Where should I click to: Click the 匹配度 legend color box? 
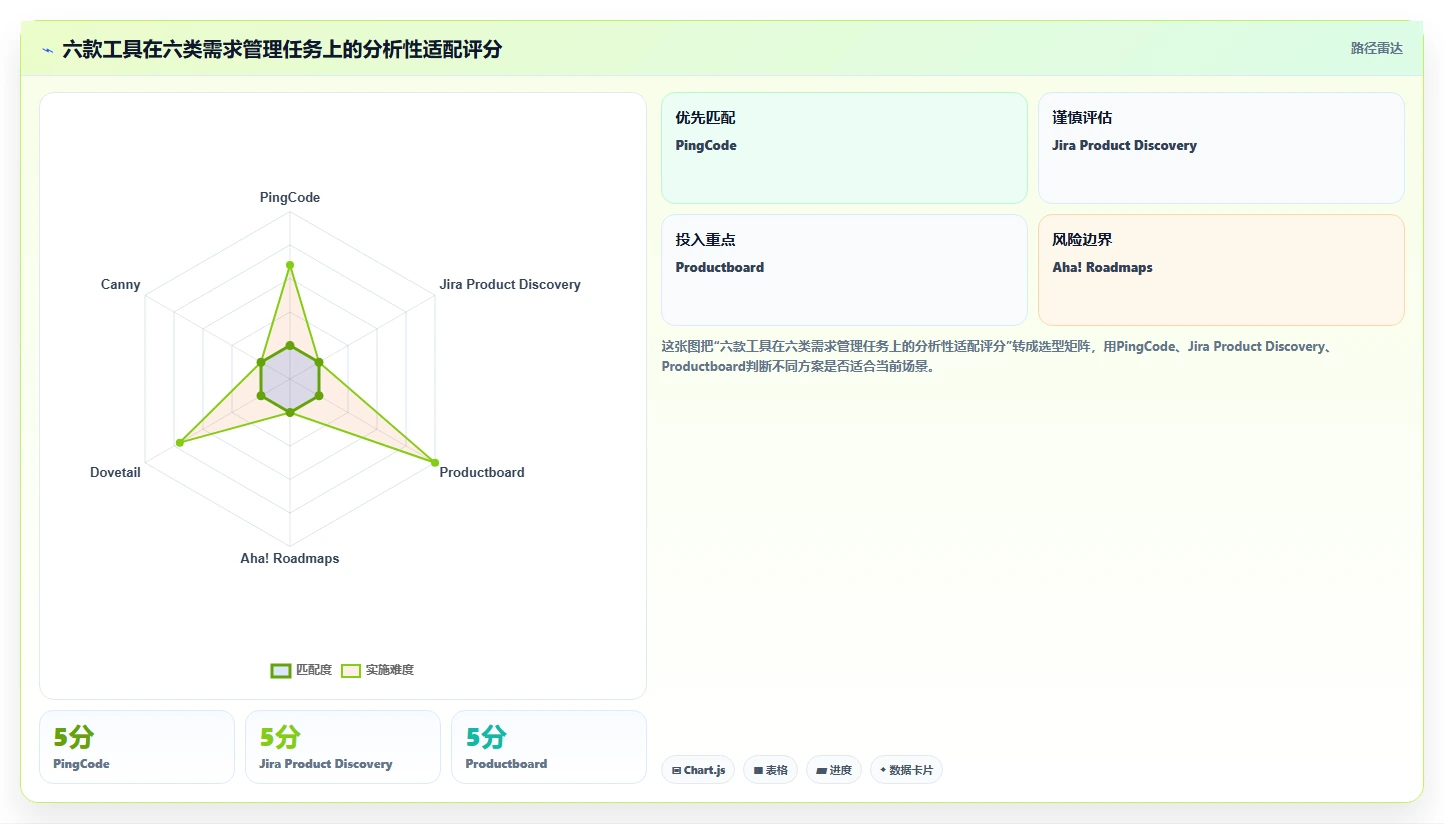tap(281, 670)
